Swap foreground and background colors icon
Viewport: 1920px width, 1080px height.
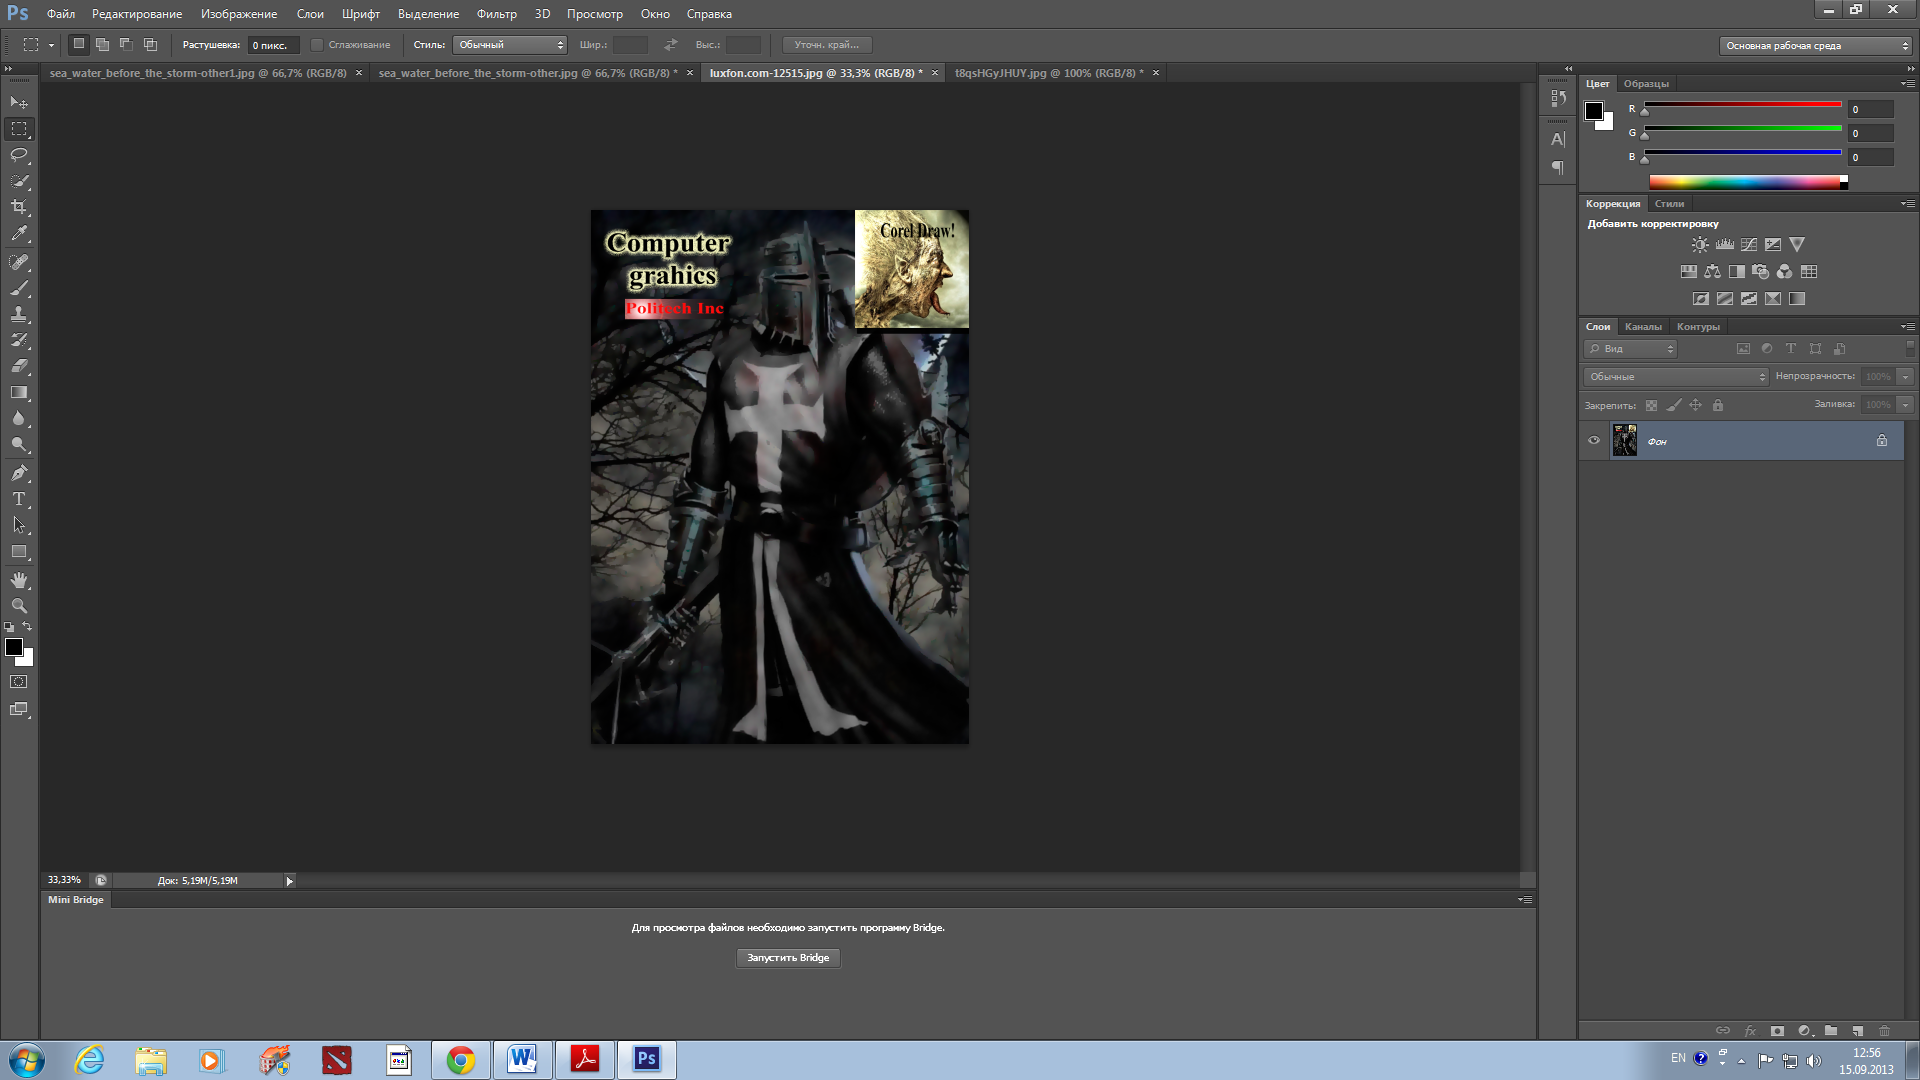(x=27, y=627)
